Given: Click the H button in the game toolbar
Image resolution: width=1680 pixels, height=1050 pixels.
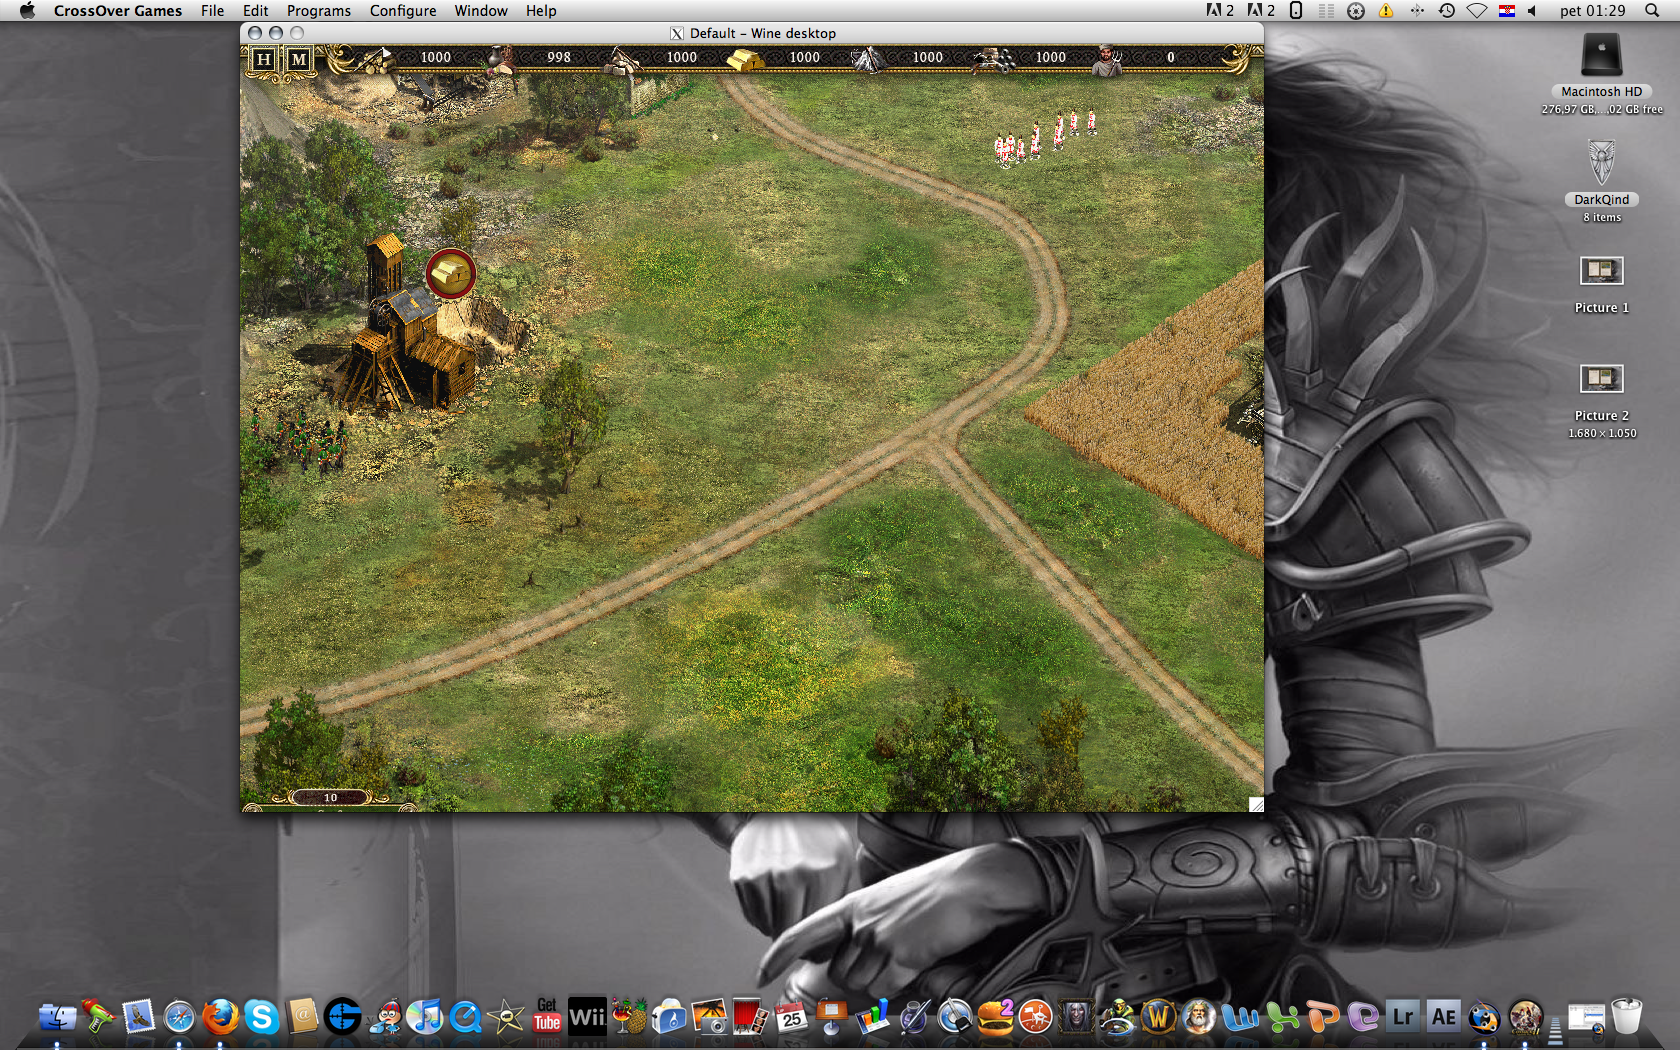Looking at the screenshot, I should tap(264, 59).
